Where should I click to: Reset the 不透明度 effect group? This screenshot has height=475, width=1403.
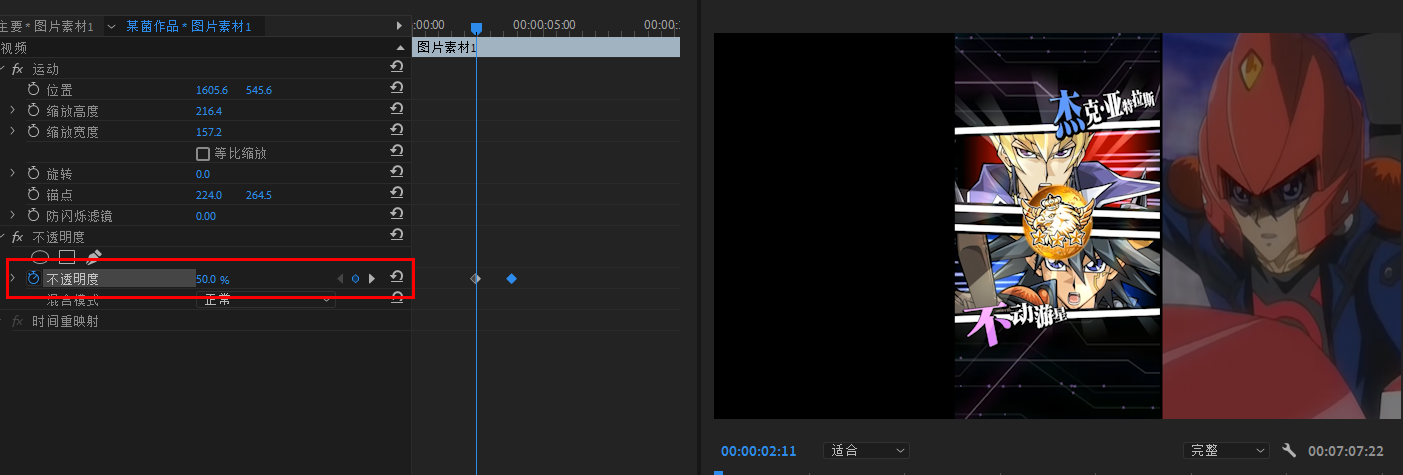click(x=397, y=235)
